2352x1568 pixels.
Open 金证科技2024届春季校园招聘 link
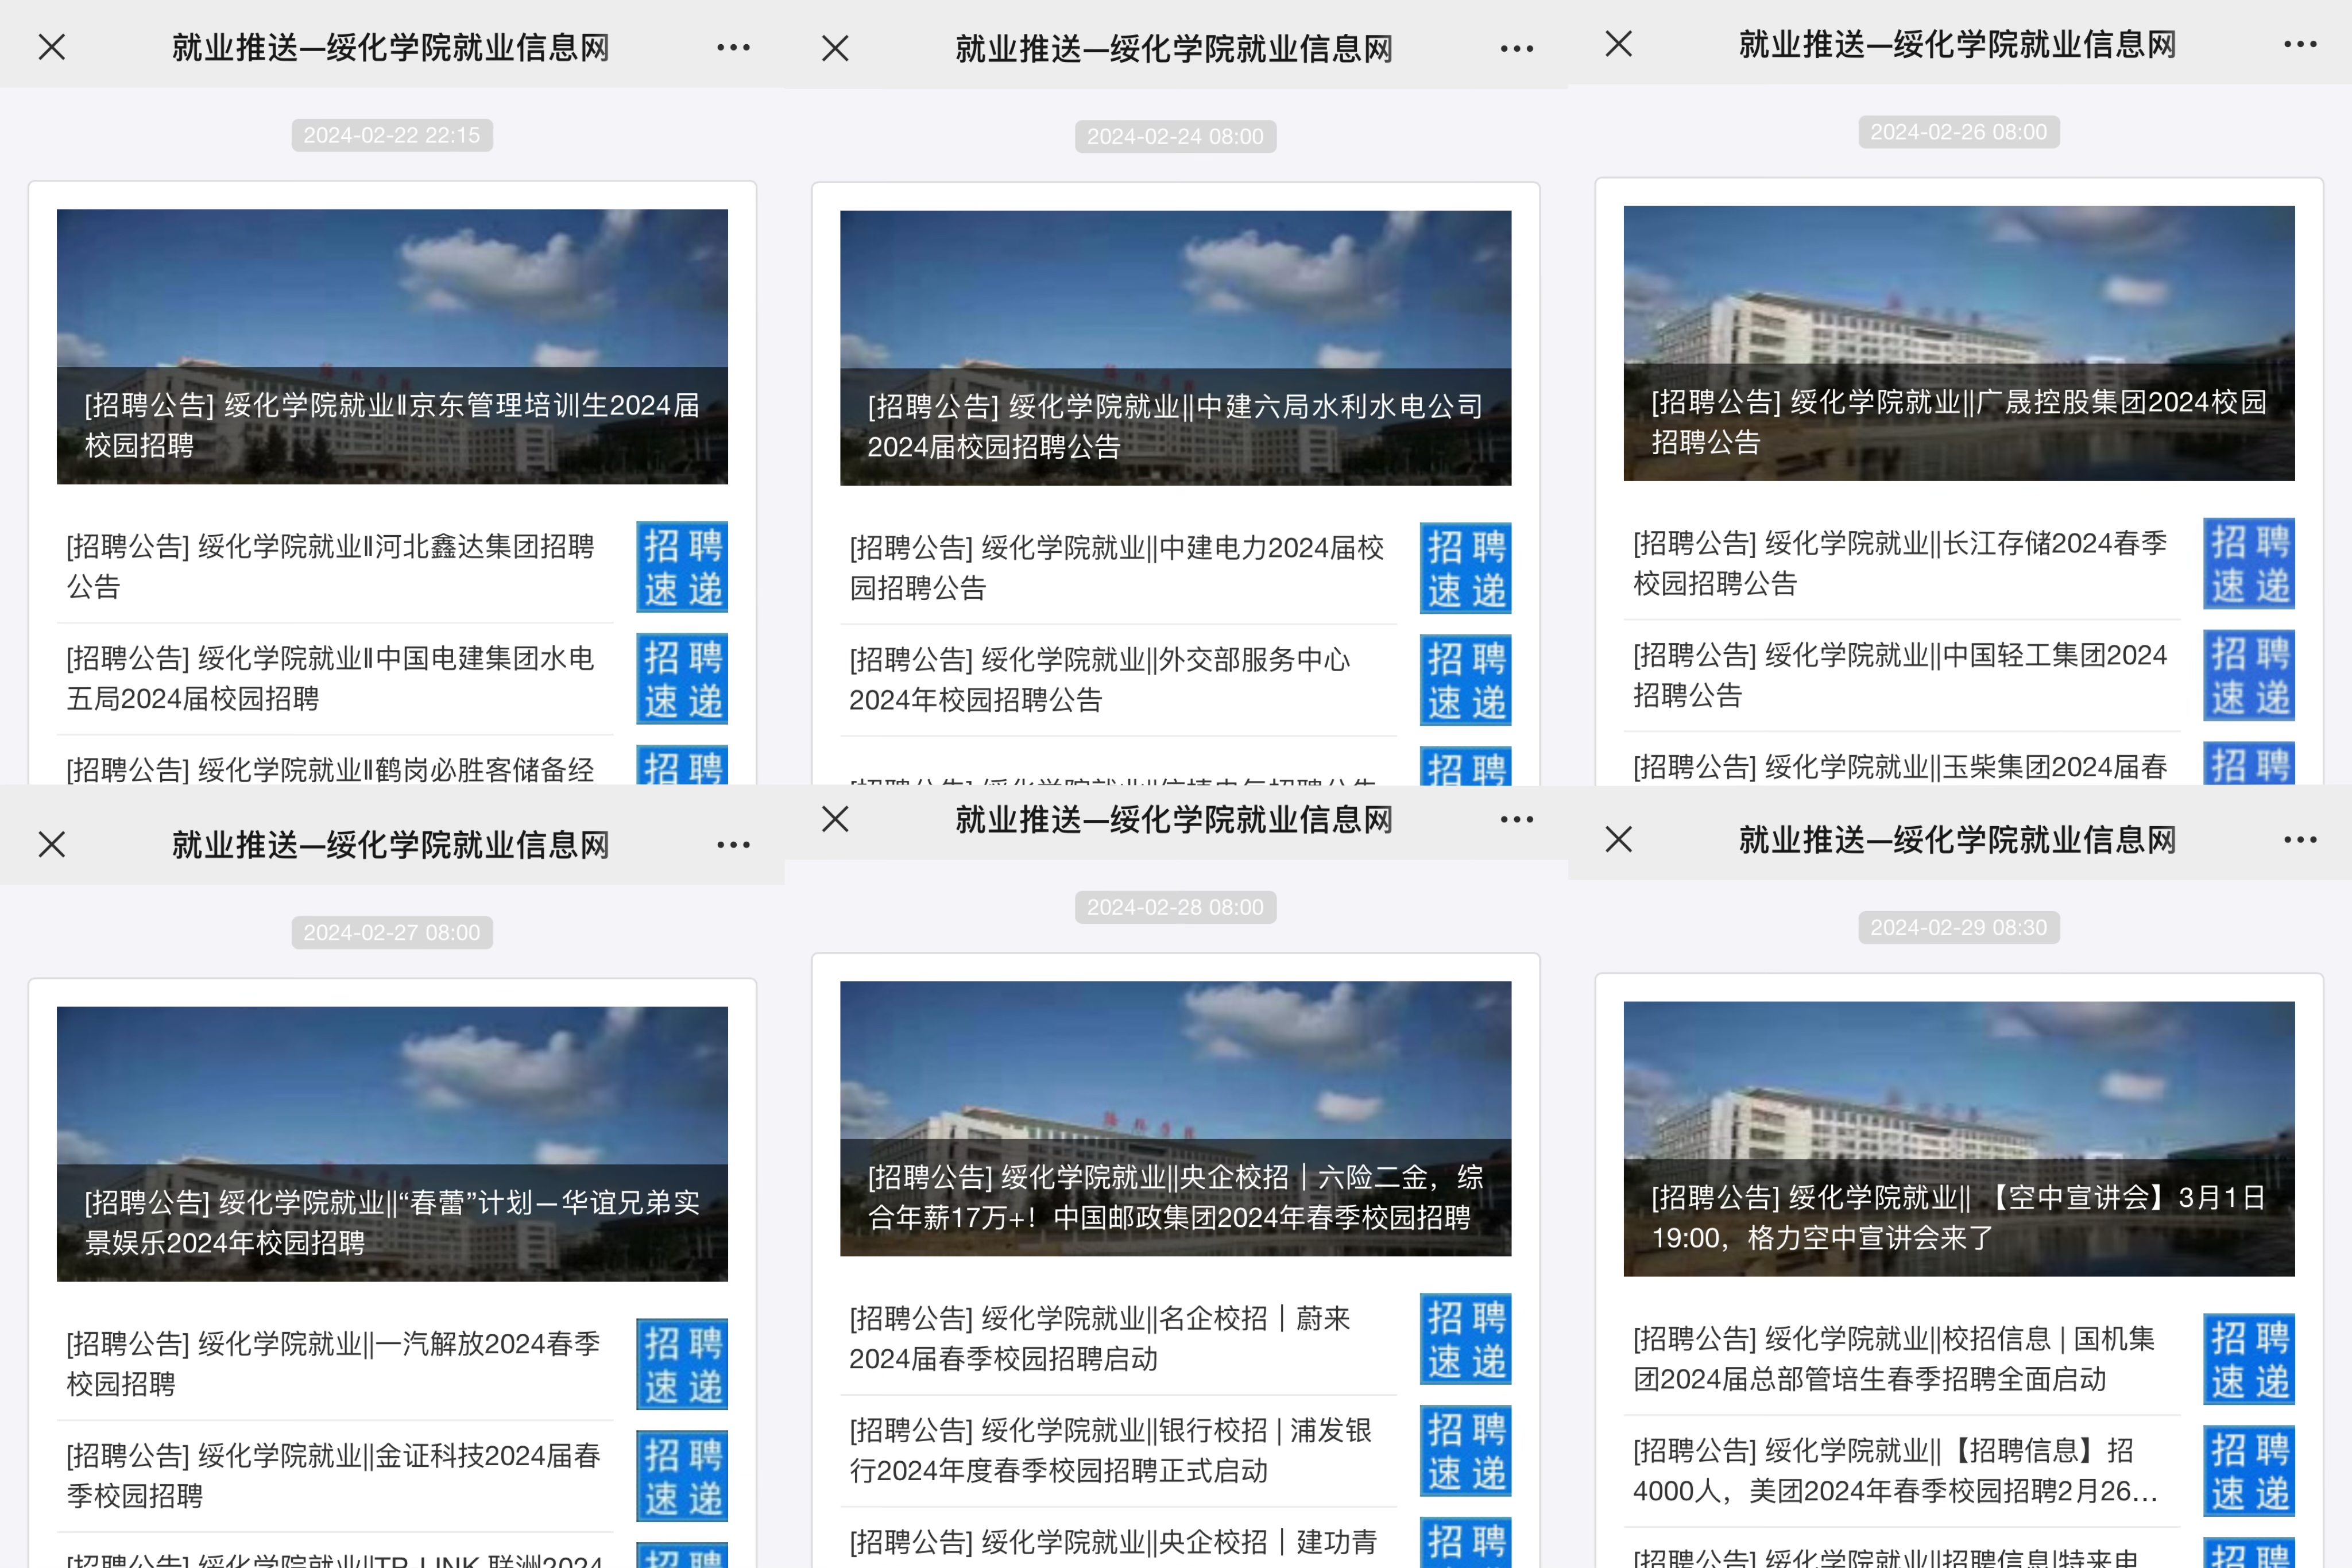tap(332, 1475)
